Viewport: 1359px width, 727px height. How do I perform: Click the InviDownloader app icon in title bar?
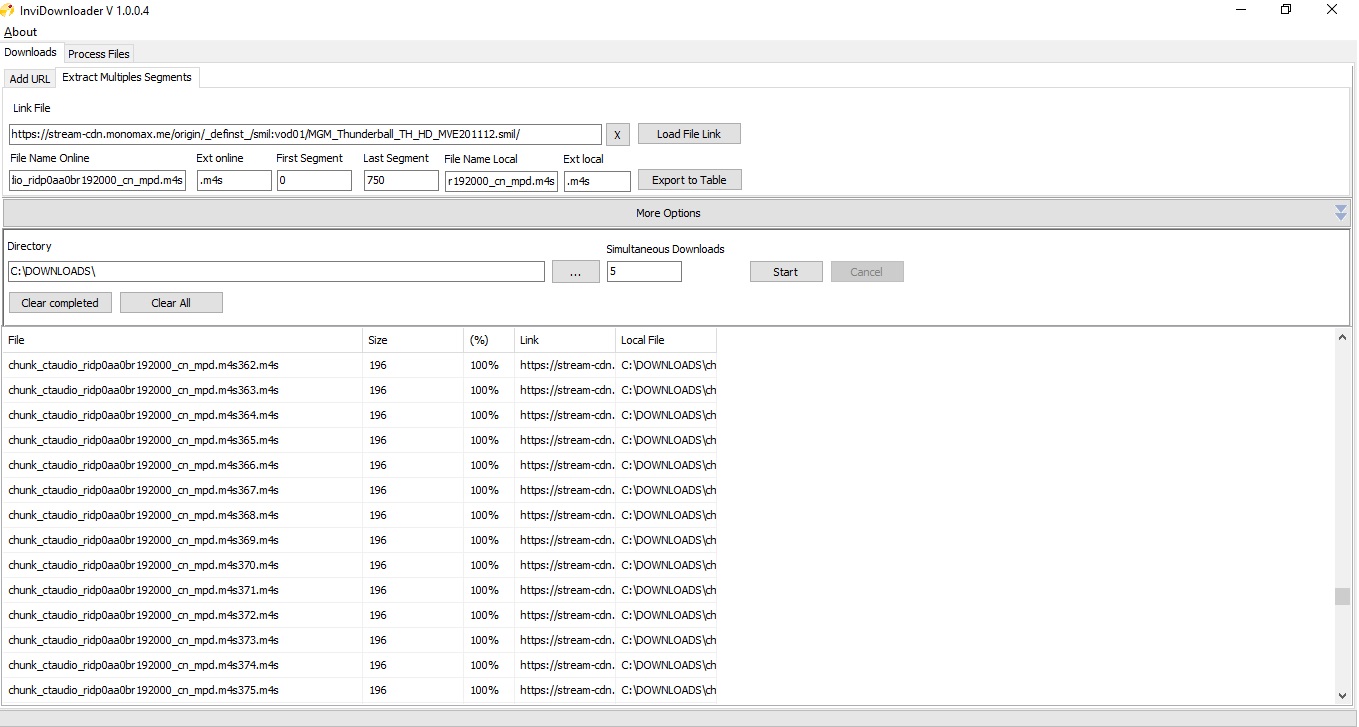pos(8,10)
